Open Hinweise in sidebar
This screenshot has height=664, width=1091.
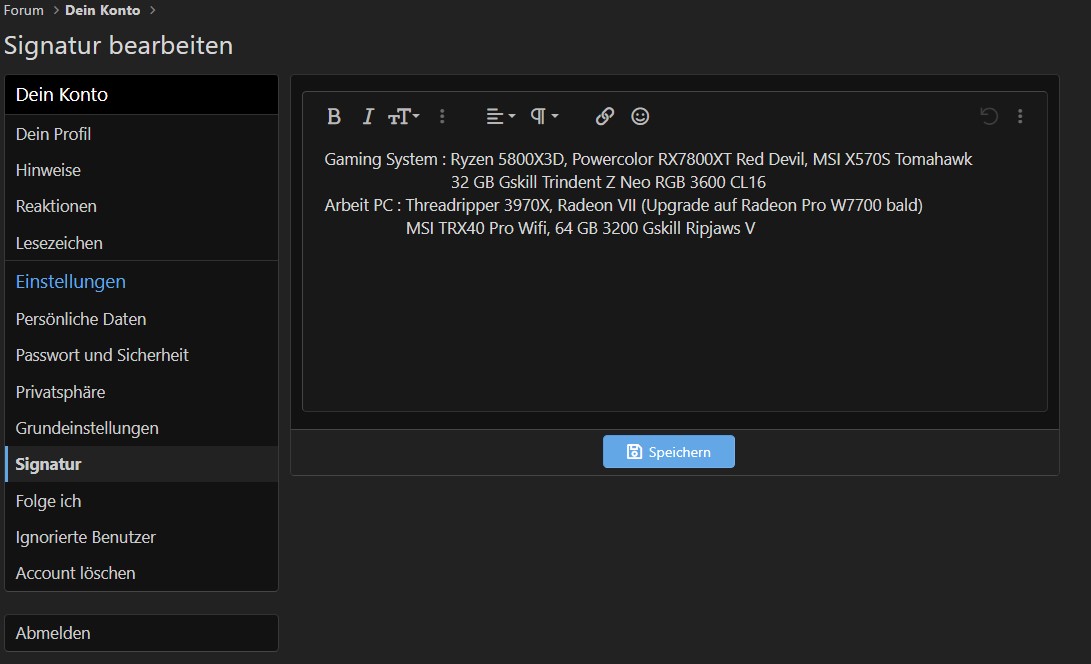coord(141,170)
